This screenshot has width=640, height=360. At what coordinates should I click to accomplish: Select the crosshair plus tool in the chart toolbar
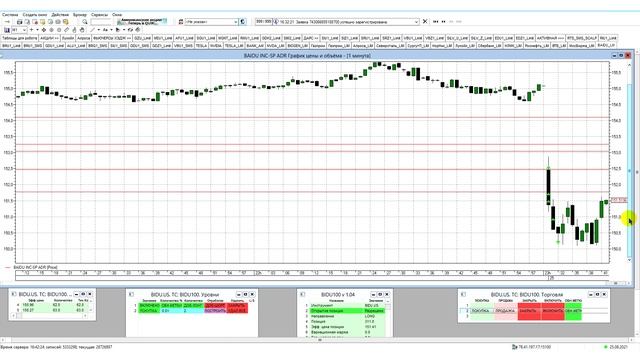pos(31,30)
